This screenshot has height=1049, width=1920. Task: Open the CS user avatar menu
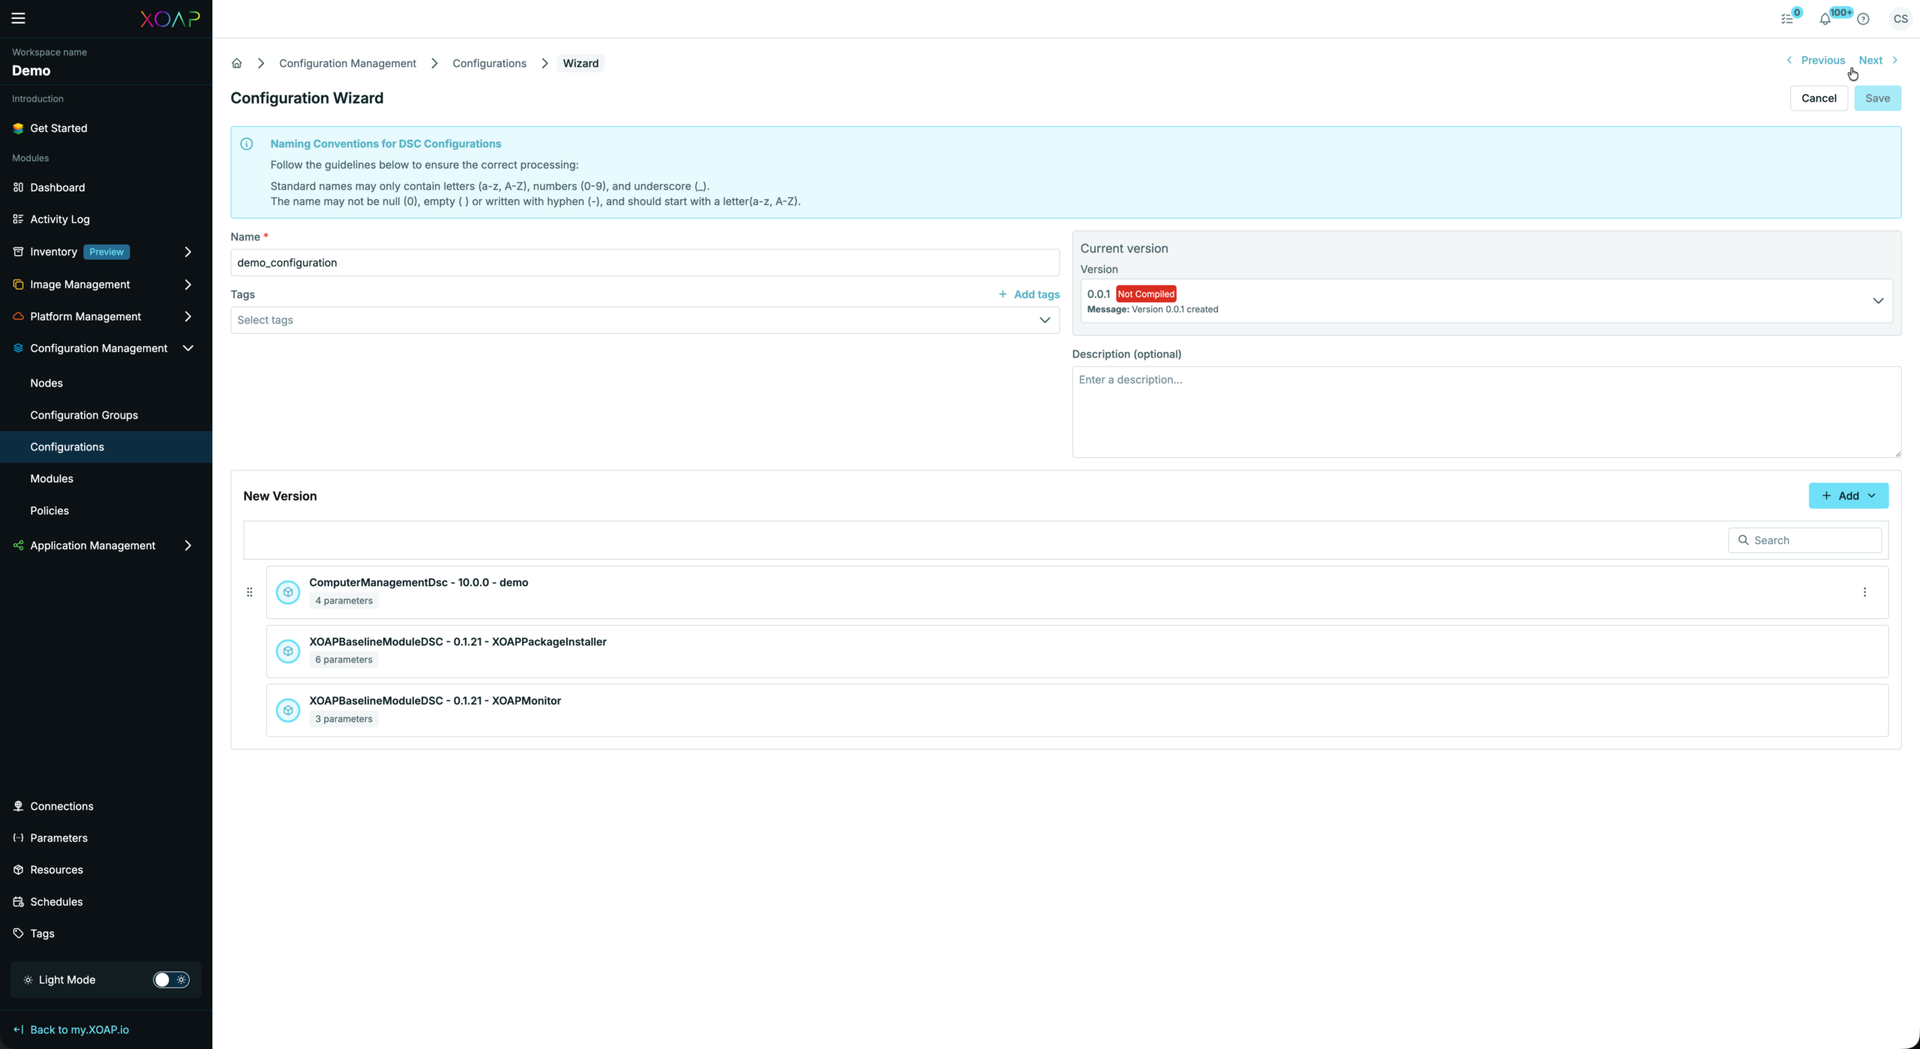pyautogui.click(x=1900, y=19)
